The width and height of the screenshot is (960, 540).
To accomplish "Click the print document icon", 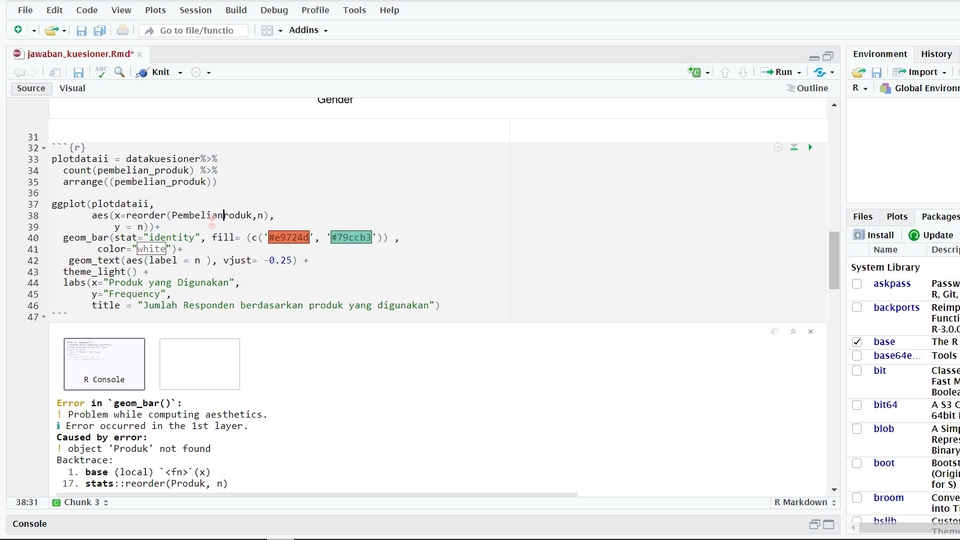I will click(122, 31).
